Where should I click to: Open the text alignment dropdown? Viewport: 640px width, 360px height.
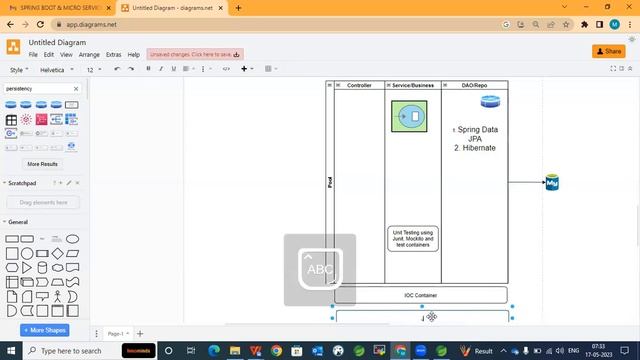[188, 69]
